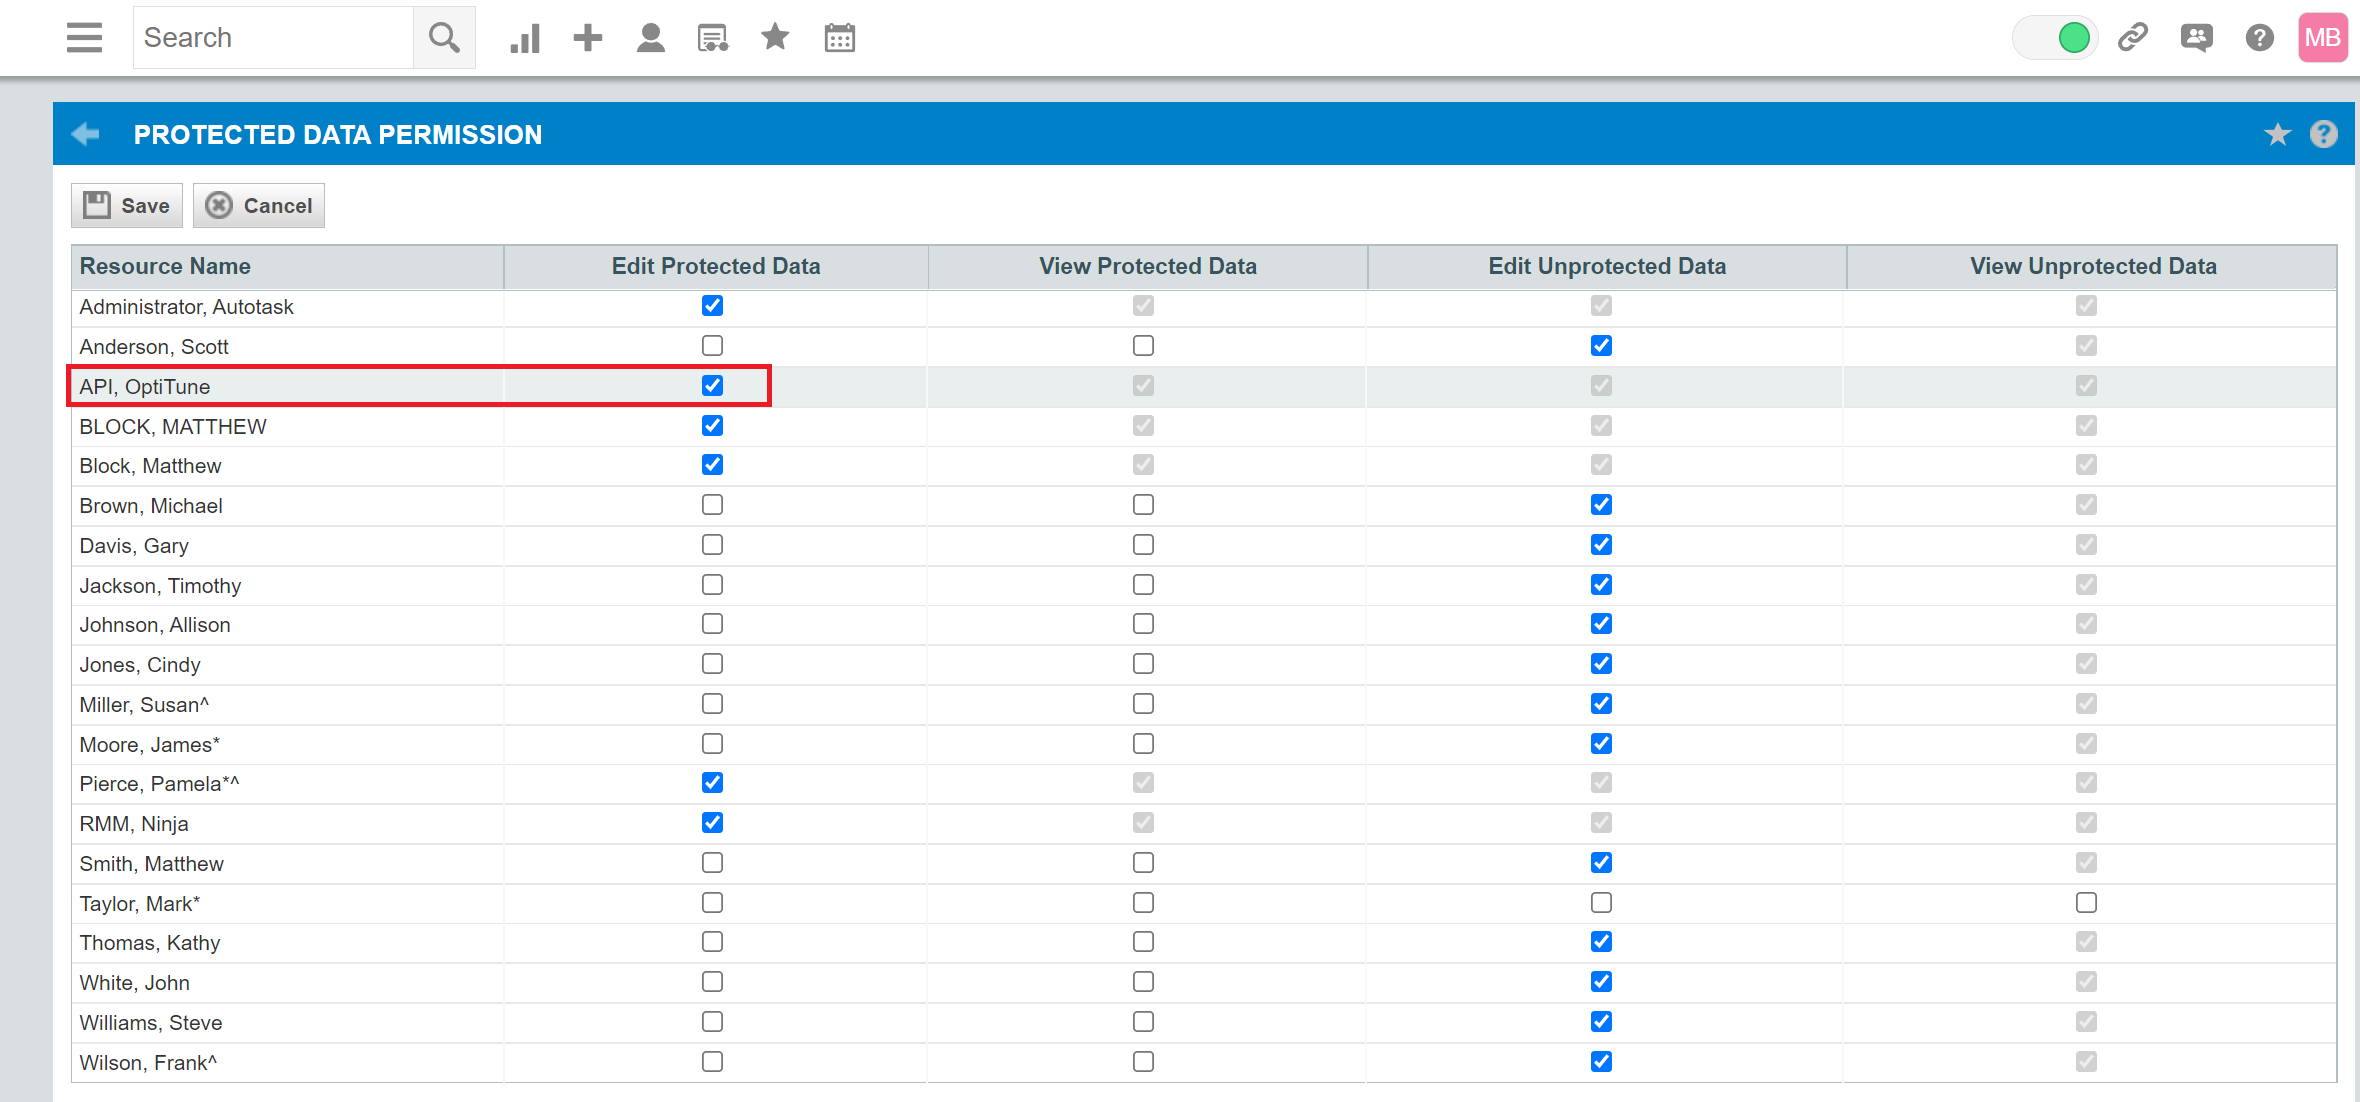Click the Protected Data Permission page title
Viewport: 2360px width, 1102px height.
[338, 134]
